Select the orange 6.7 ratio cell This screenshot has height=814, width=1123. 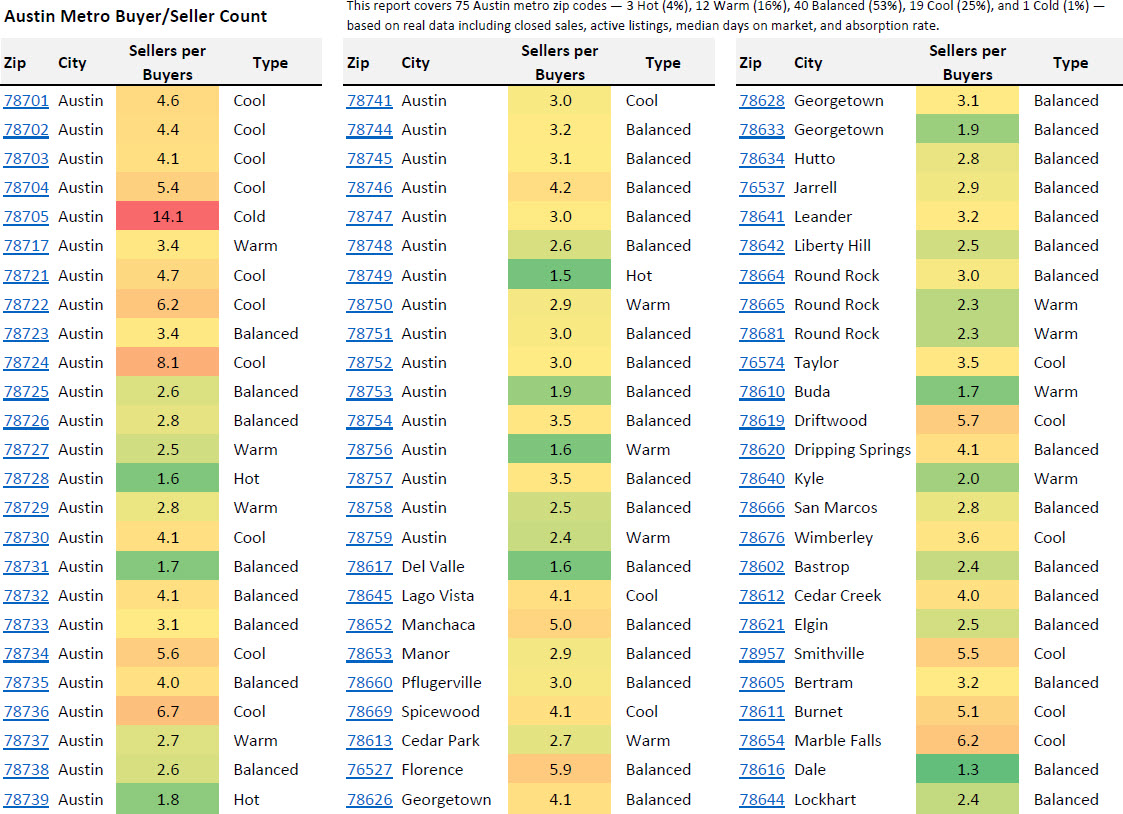pyautogui.click(x=167, y=712)
